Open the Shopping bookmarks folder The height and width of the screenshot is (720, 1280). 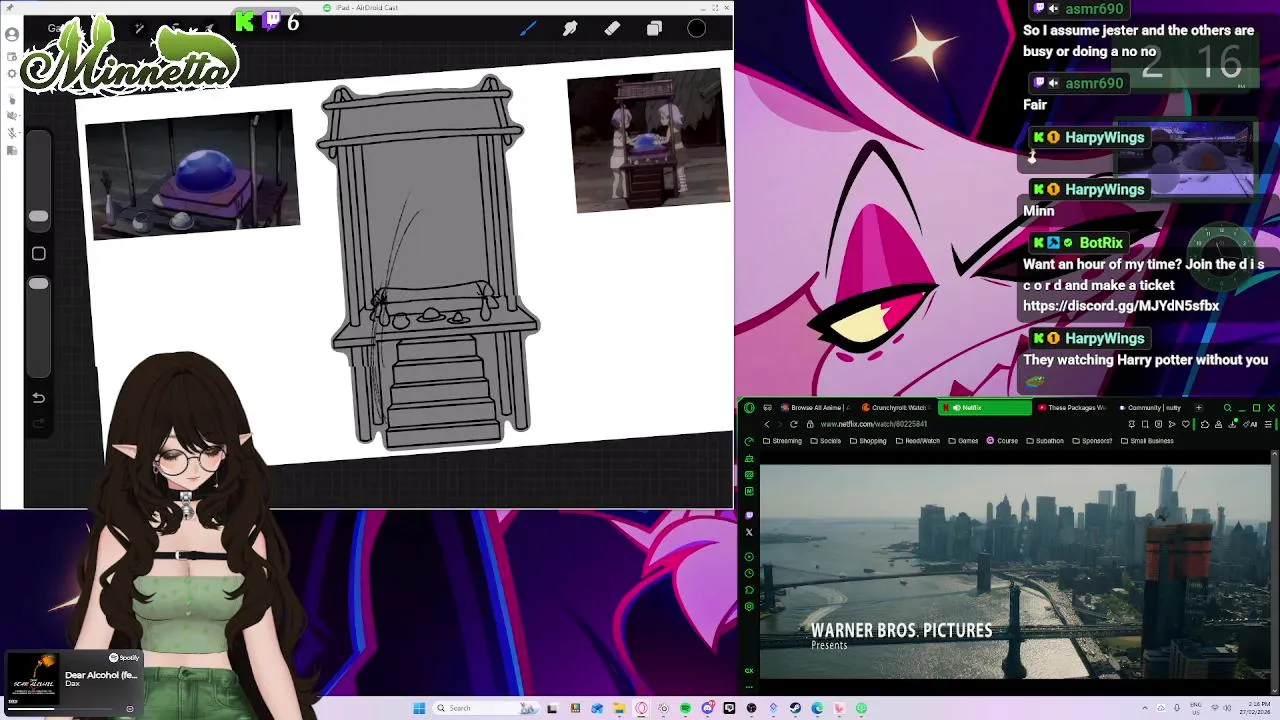pyautogui.click(x=868, y=441)
